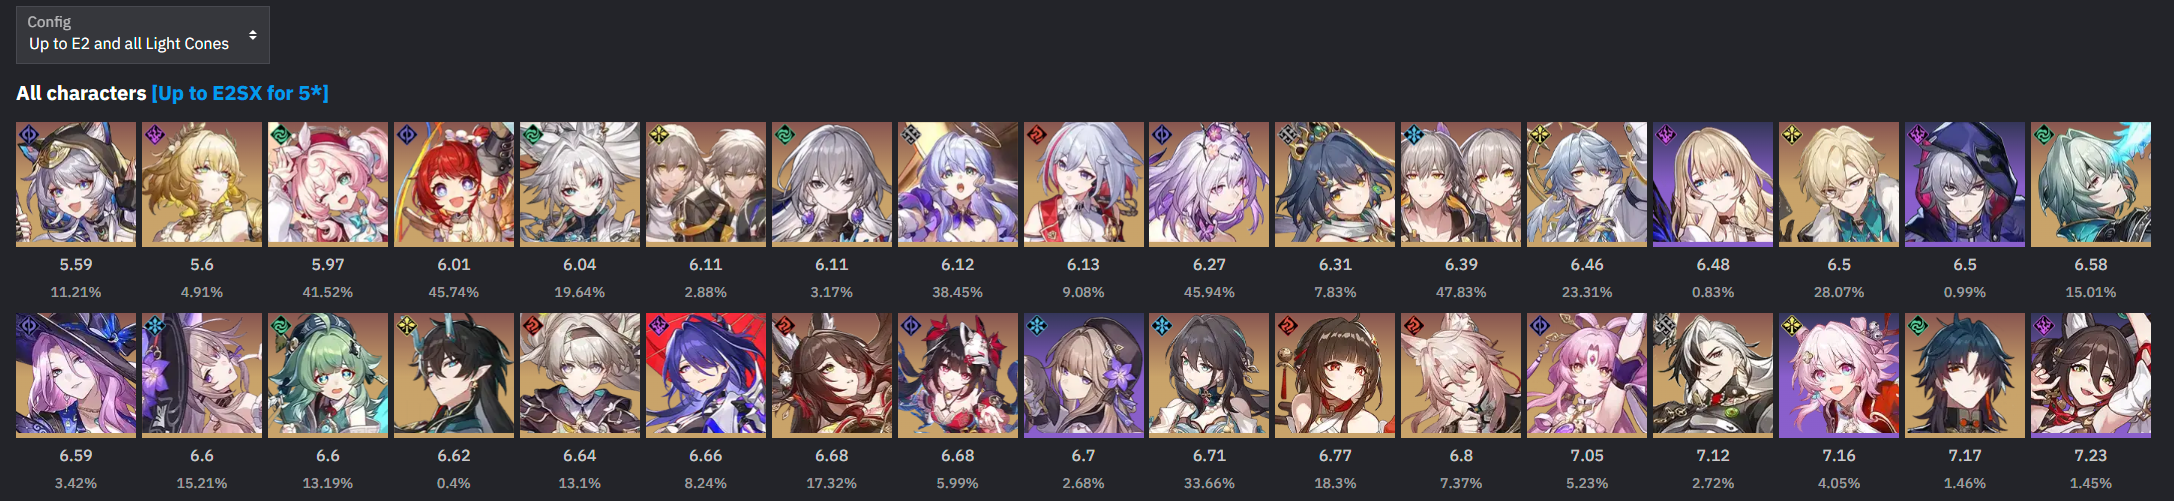Choose character portrait with 45.94% usage

[x=1209, y=184]
